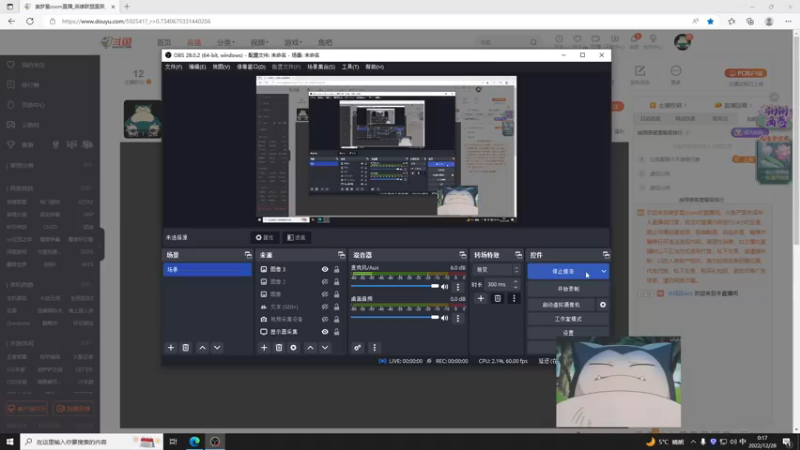The width and height of the screenshot is (800, 450).
Task: Move scene down with down arrow
Action: tap(217, 347)
